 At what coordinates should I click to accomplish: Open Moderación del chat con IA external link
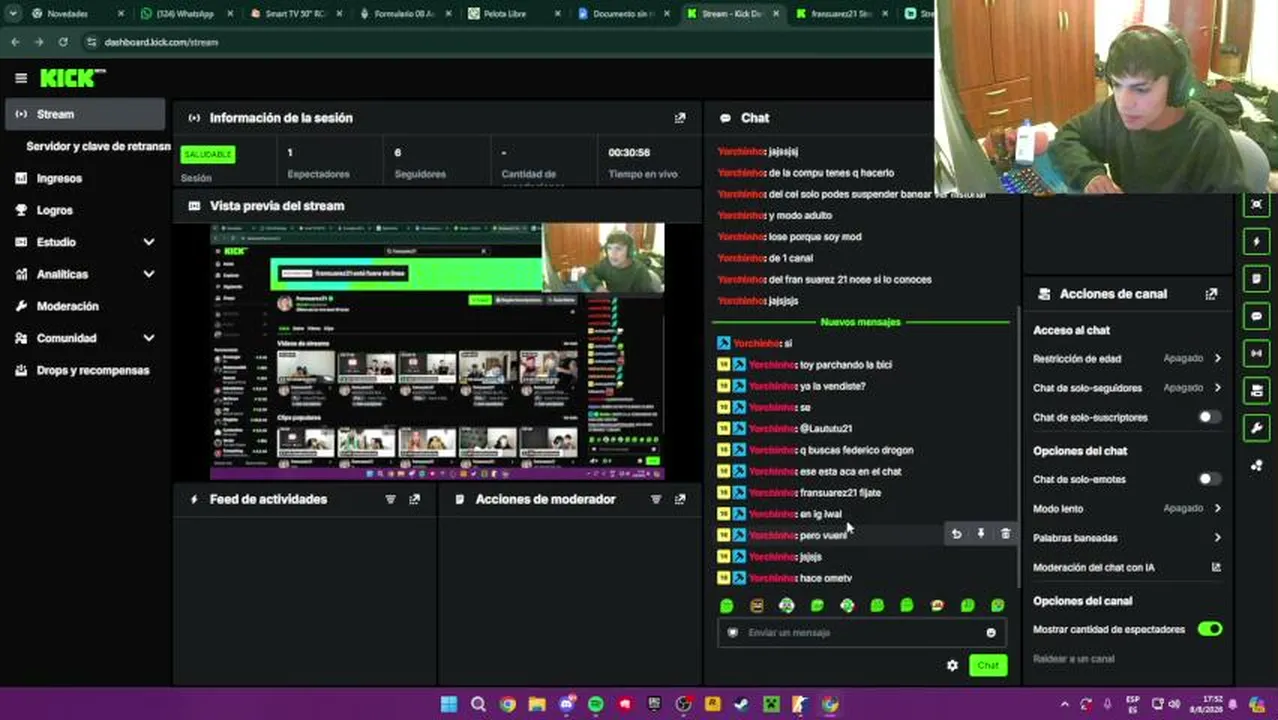(1216, 567)
